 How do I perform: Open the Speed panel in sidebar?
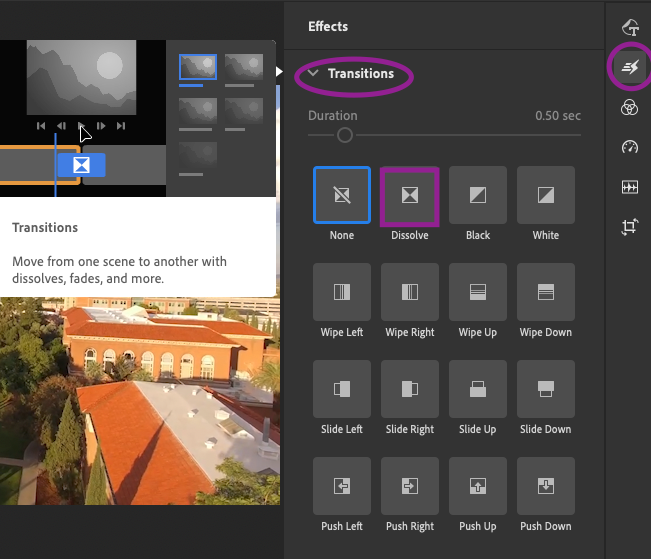point(629,147)
